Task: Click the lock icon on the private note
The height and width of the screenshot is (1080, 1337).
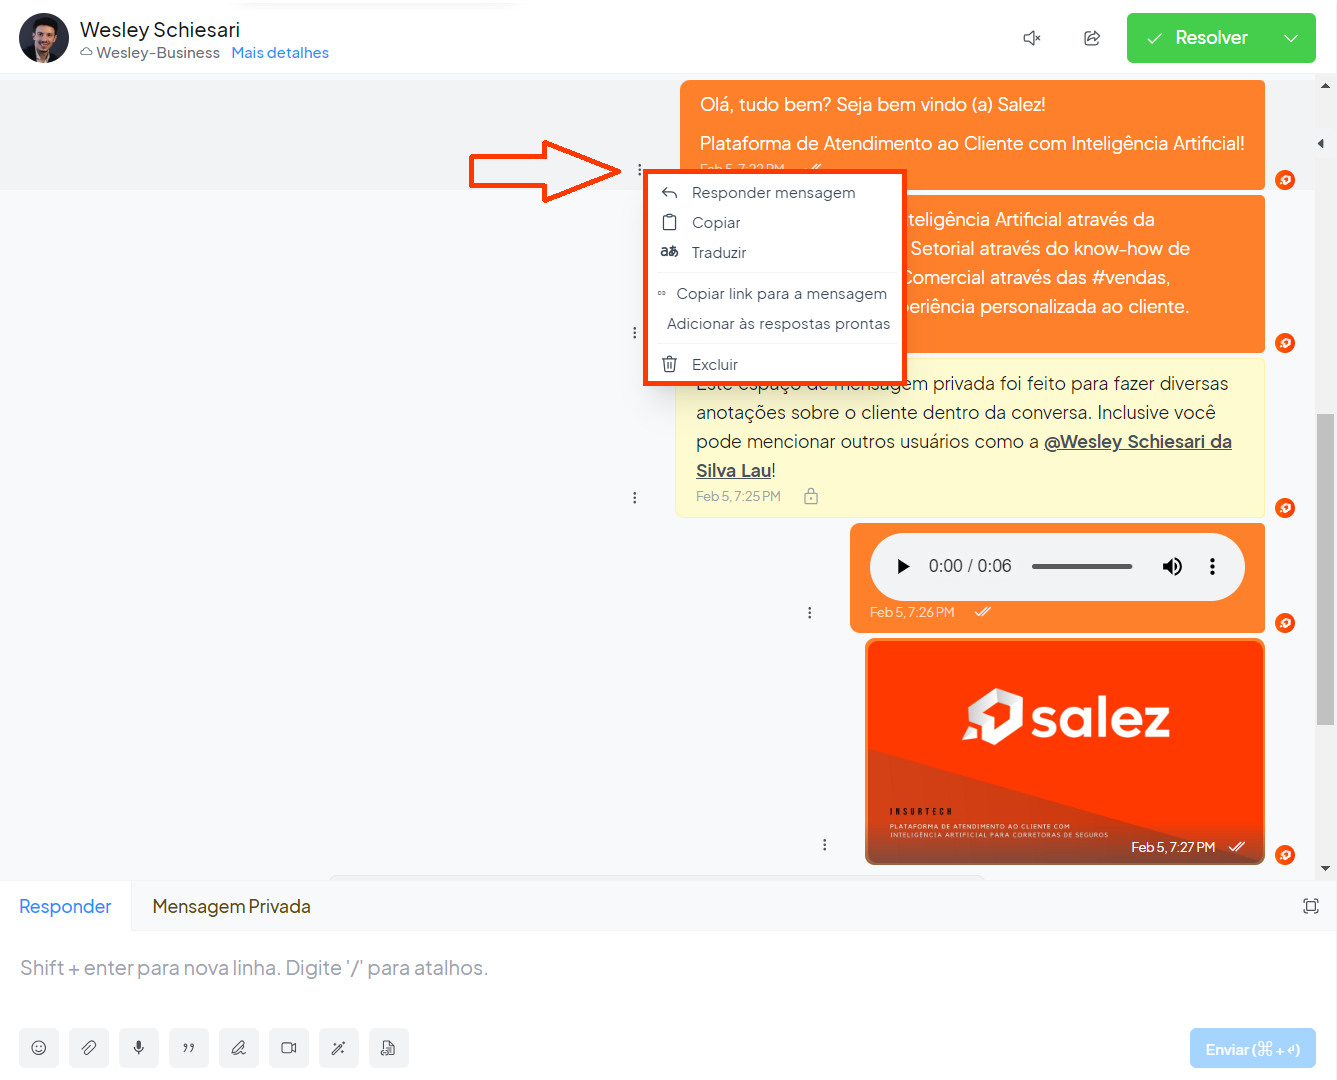Action: [x=811, y=496]
